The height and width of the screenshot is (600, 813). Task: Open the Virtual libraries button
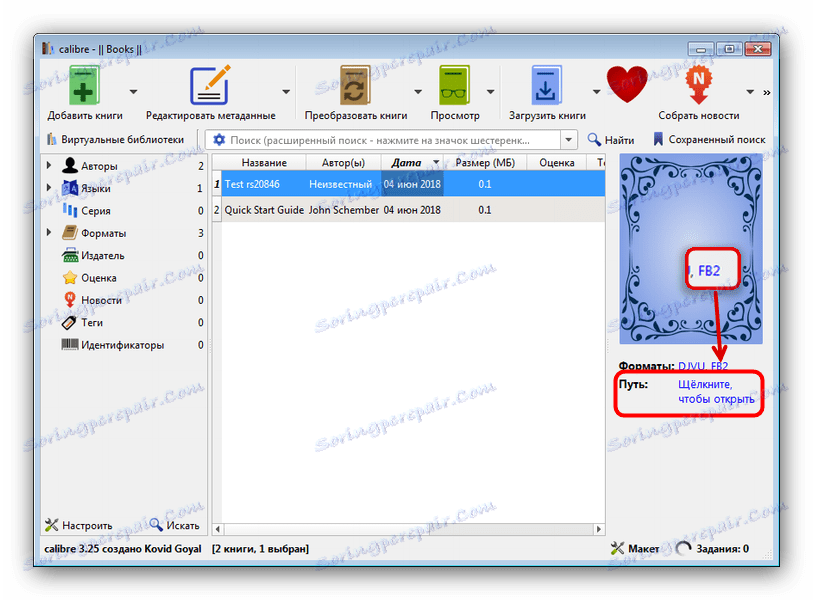click(115, 139)
